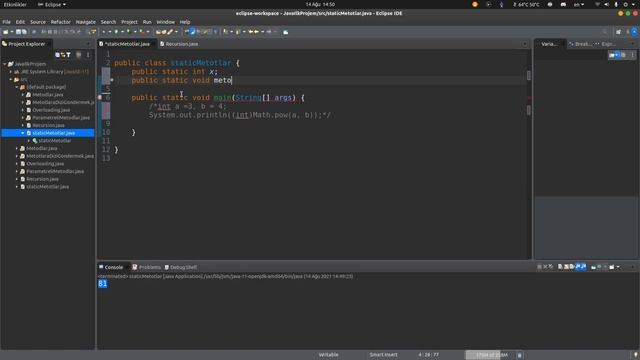The image size is (640, 360).
Task: Expand the JRE System Library node
Action: (11, 72)
